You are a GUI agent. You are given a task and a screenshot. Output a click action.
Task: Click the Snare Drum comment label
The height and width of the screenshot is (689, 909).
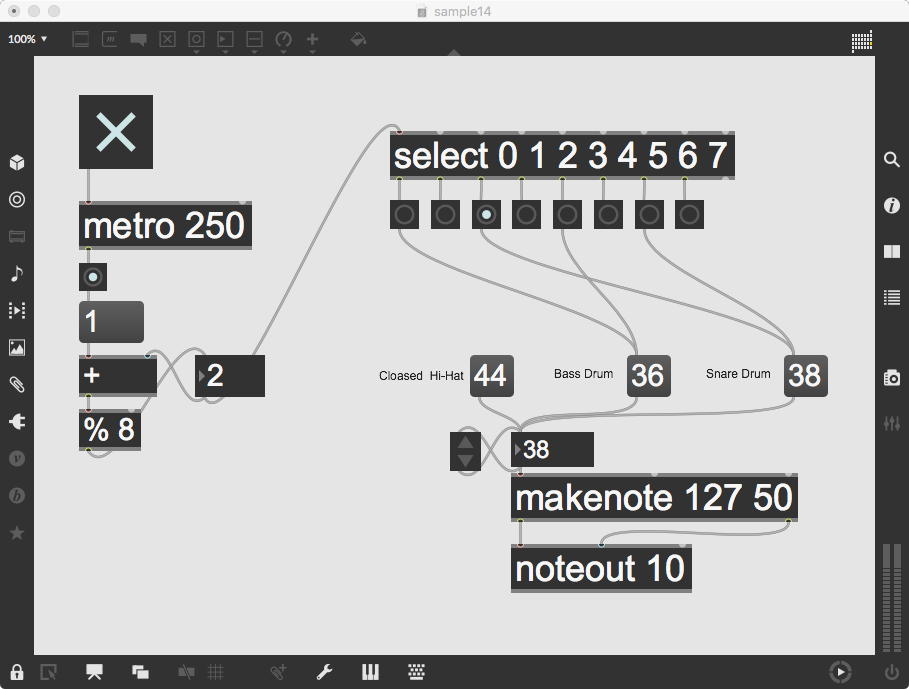738,374
